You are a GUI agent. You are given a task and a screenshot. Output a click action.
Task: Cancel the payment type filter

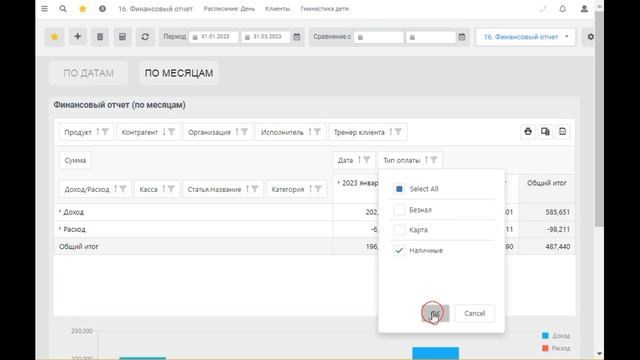click(x=475, y=313)
